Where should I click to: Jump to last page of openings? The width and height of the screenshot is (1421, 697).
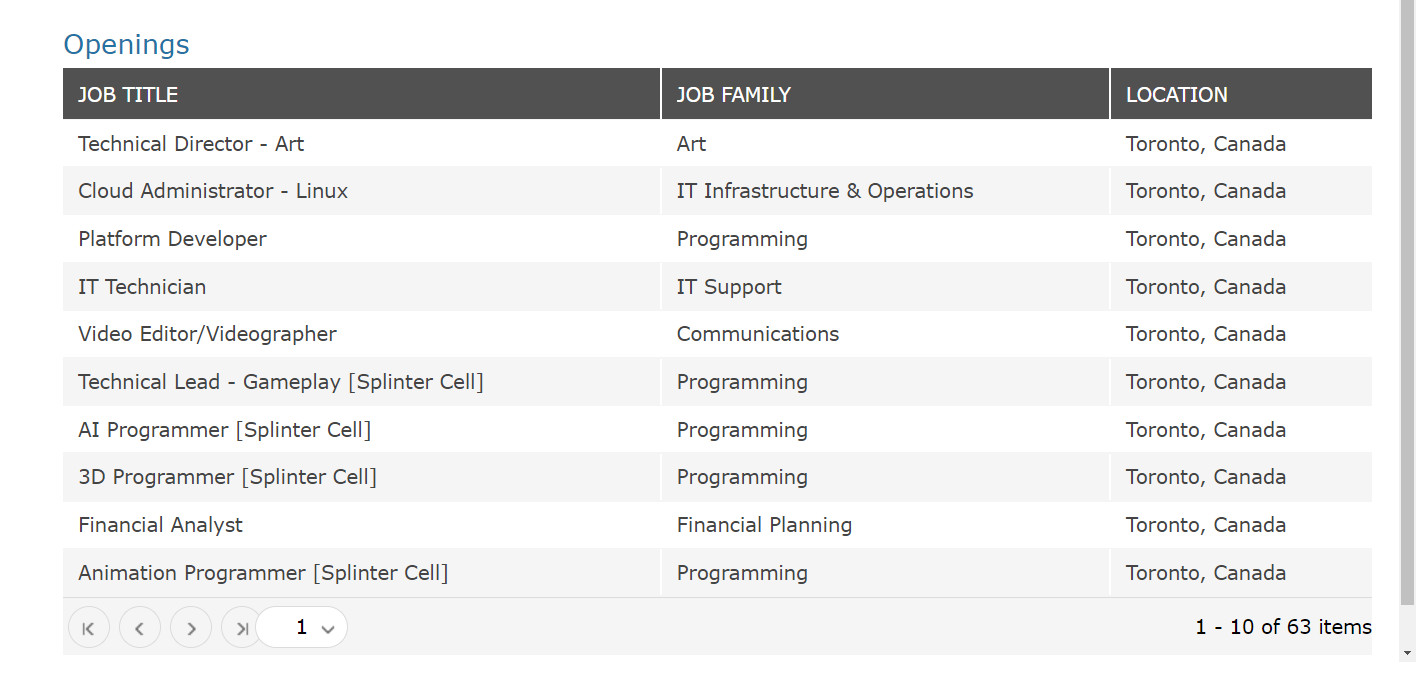point(241,628)
